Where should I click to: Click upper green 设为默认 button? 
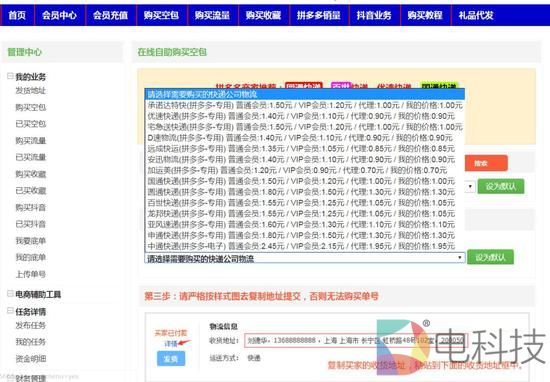click(501, 187)
